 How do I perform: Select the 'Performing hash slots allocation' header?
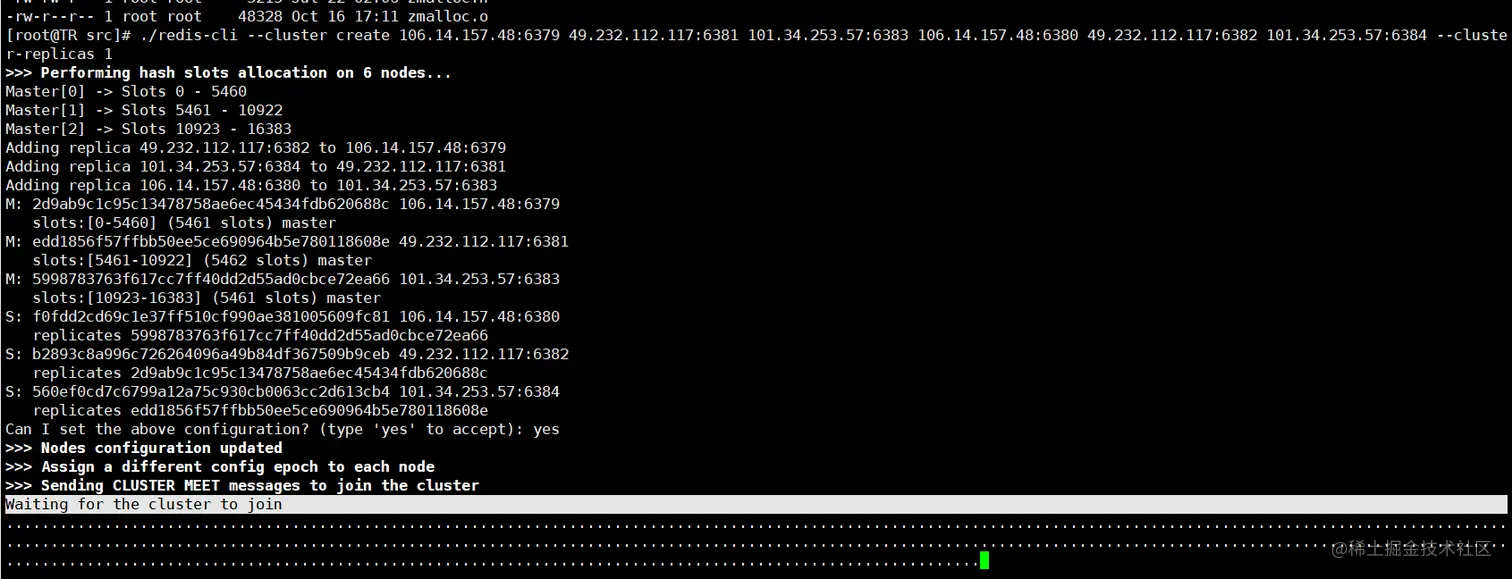tap(225, 72)
